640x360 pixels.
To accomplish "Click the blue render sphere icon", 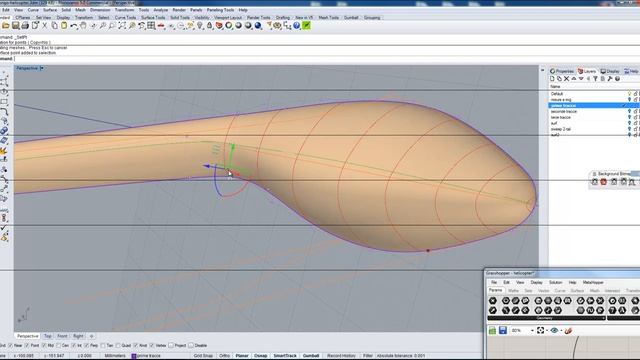I will 258,26.
